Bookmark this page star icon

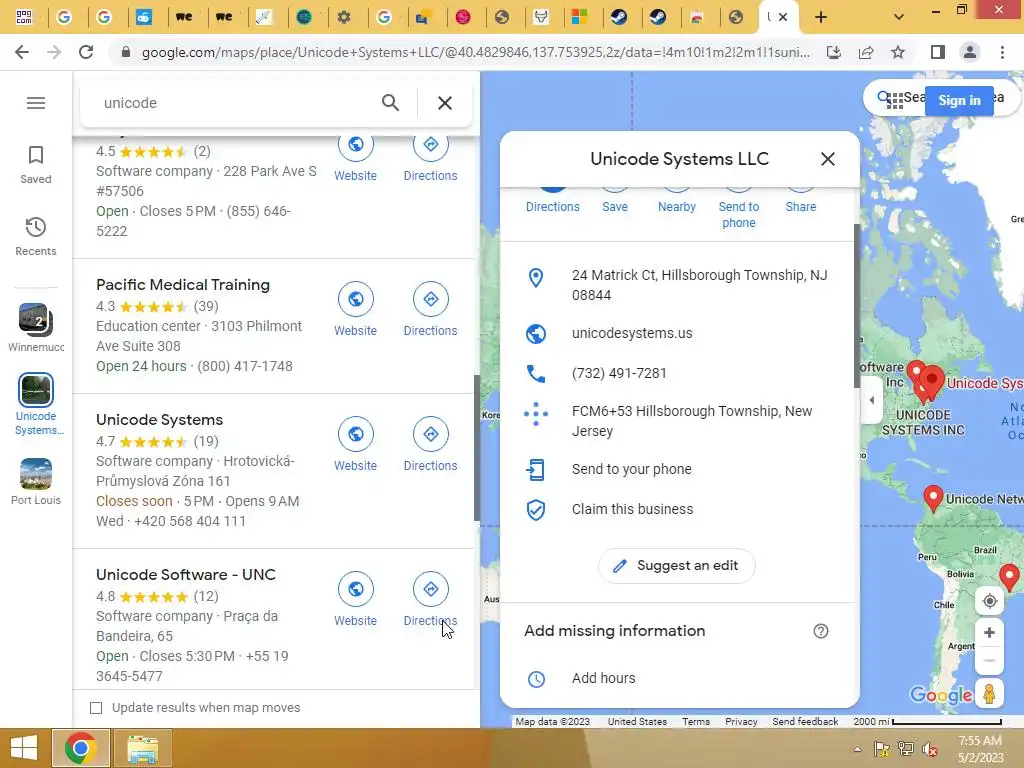point(898,52)
